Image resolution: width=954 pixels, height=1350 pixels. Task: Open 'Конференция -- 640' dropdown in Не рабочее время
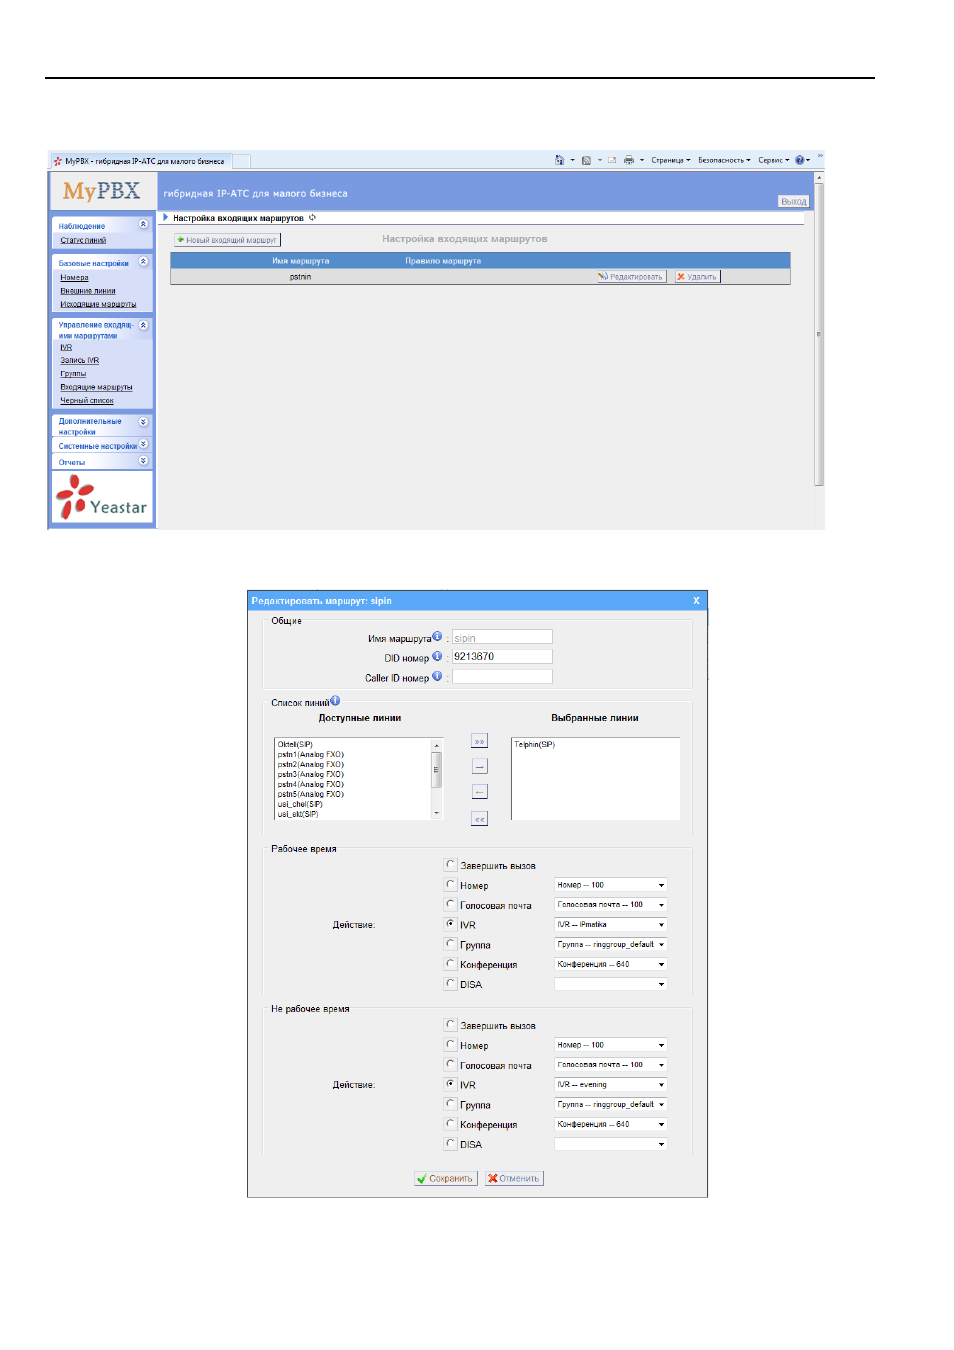[611, 1124]
